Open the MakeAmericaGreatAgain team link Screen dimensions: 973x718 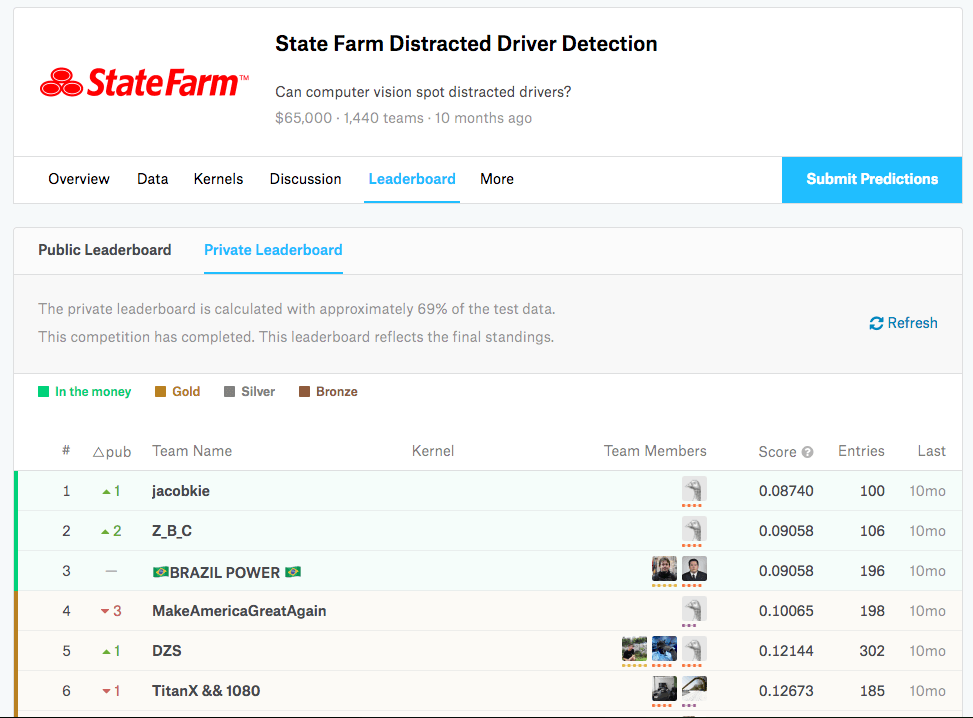point(239,611)
